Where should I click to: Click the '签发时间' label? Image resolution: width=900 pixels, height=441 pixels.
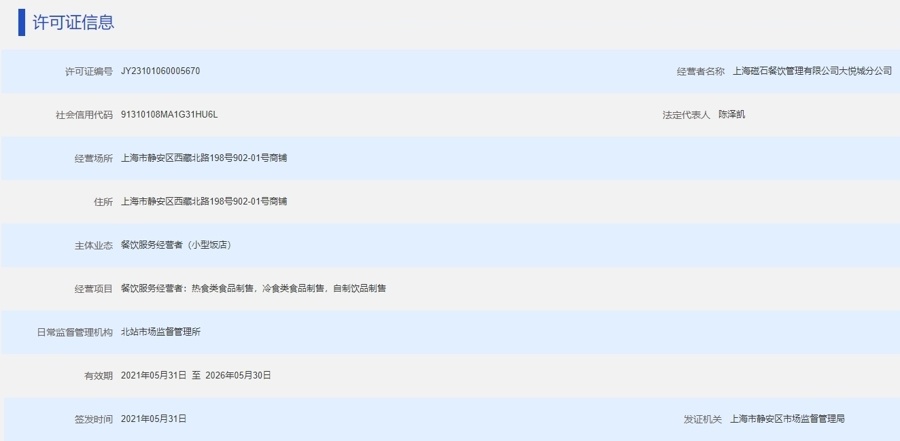(x=94, y=419)
